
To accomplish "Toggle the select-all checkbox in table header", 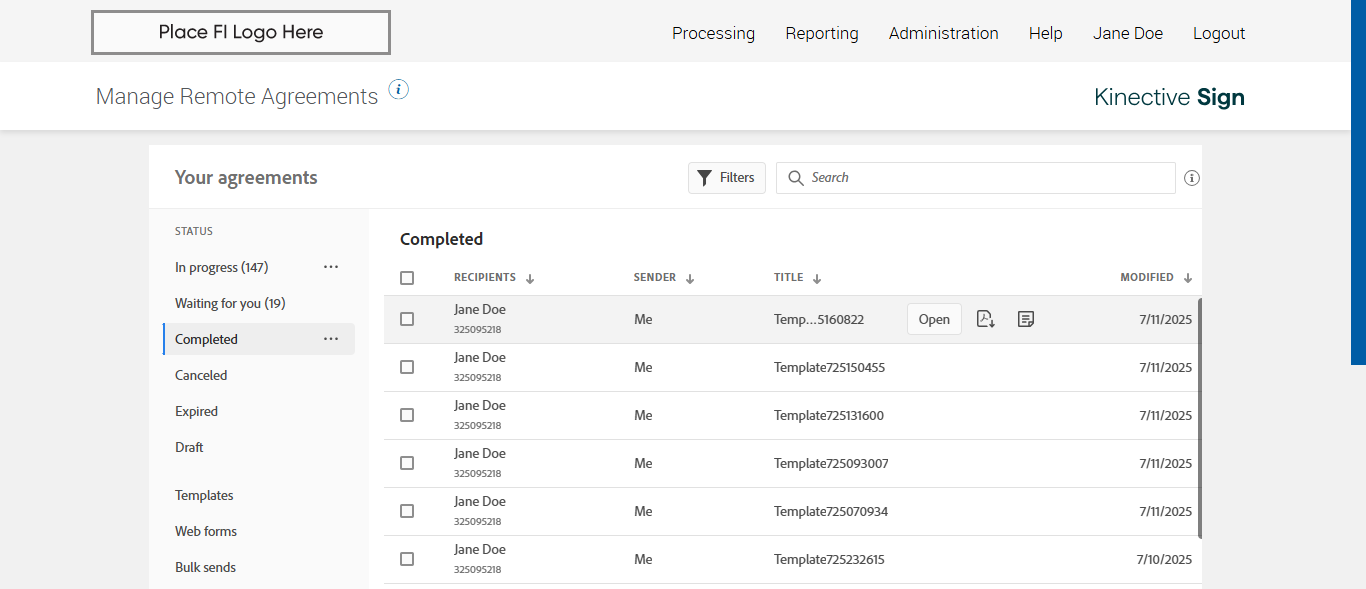I will point(407,278).
